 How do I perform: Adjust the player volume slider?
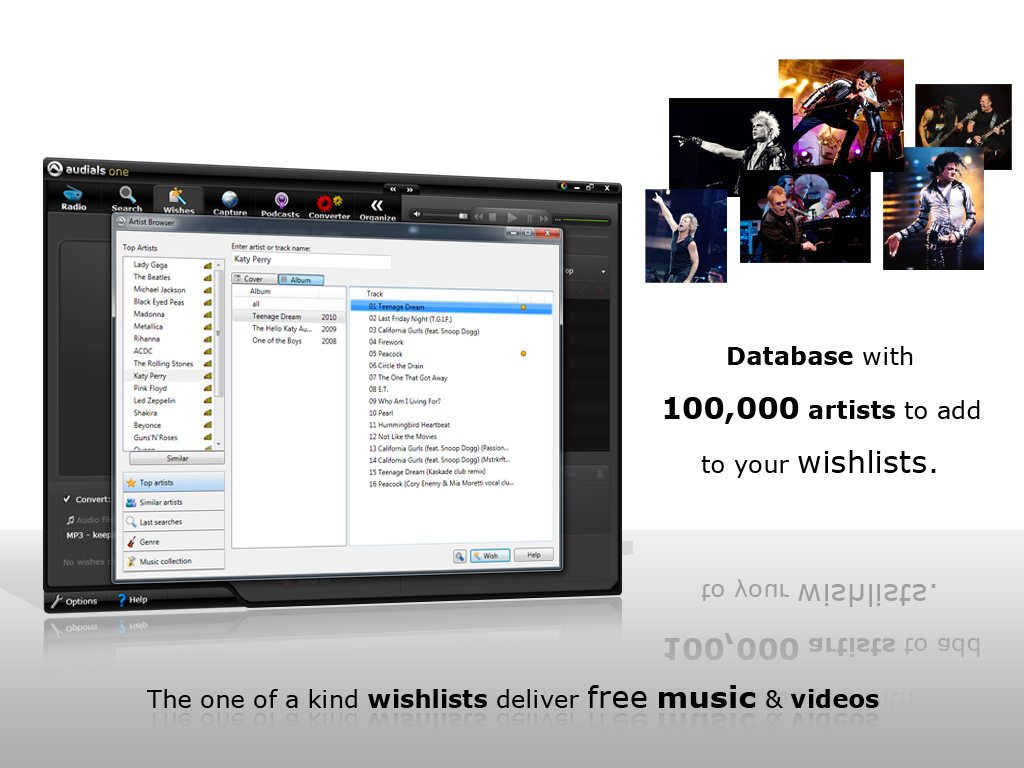click(x=449, y=216)
